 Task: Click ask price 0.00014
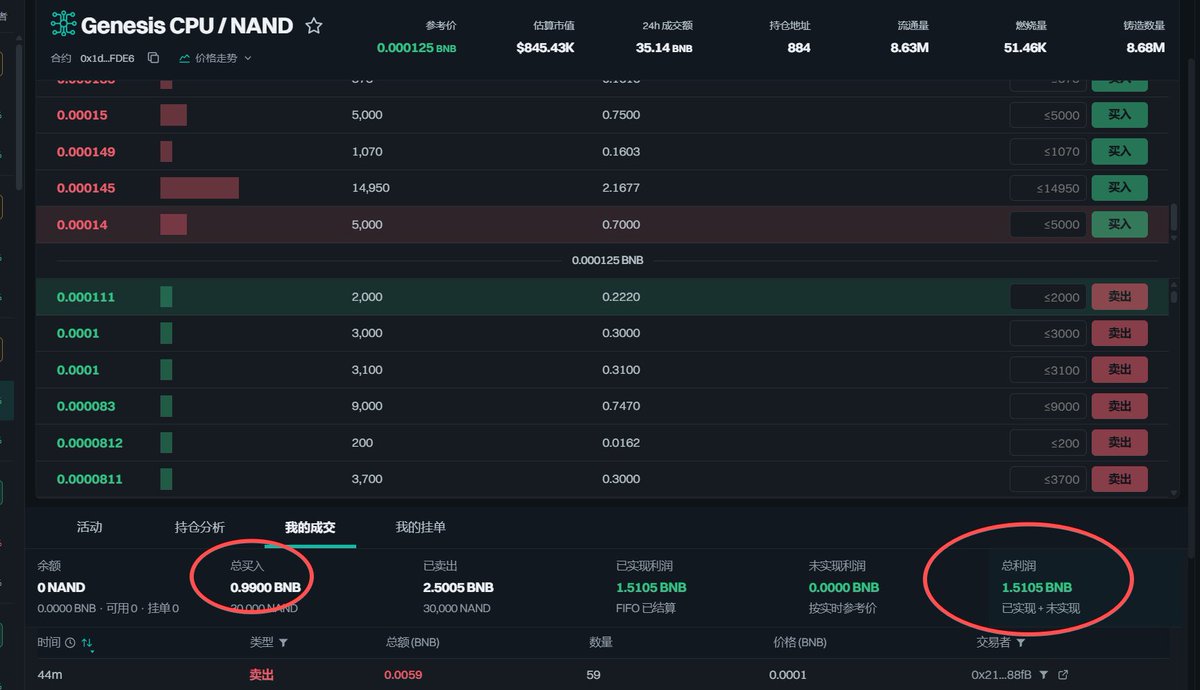[x=82, y=225]
